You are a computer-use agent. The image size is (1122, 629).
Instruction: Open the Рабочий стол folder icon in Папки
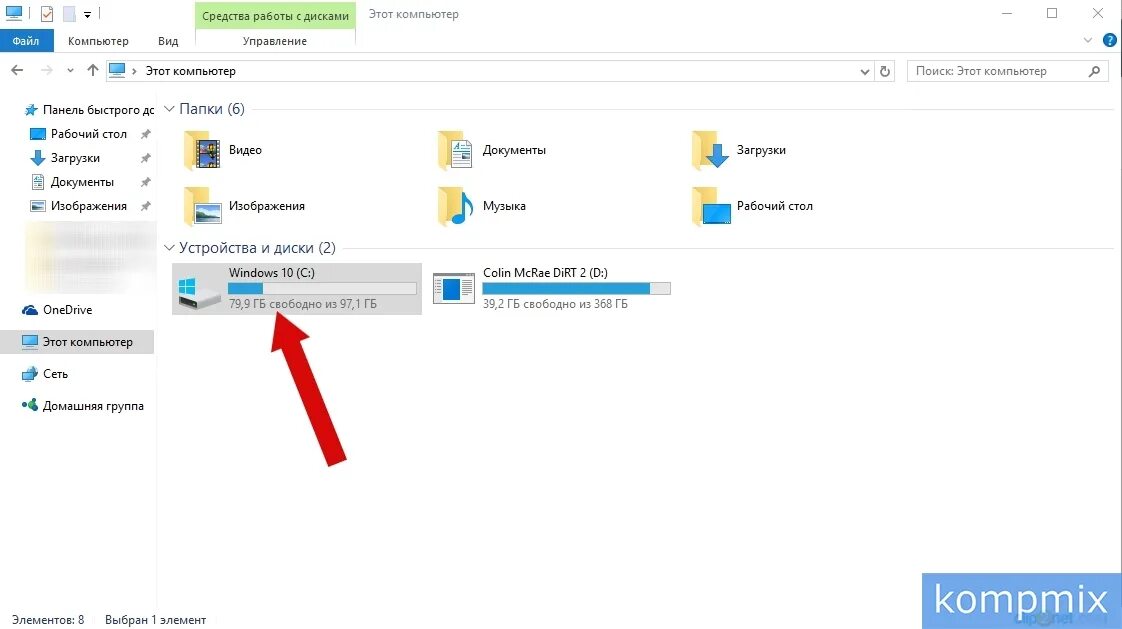(711, 206)
